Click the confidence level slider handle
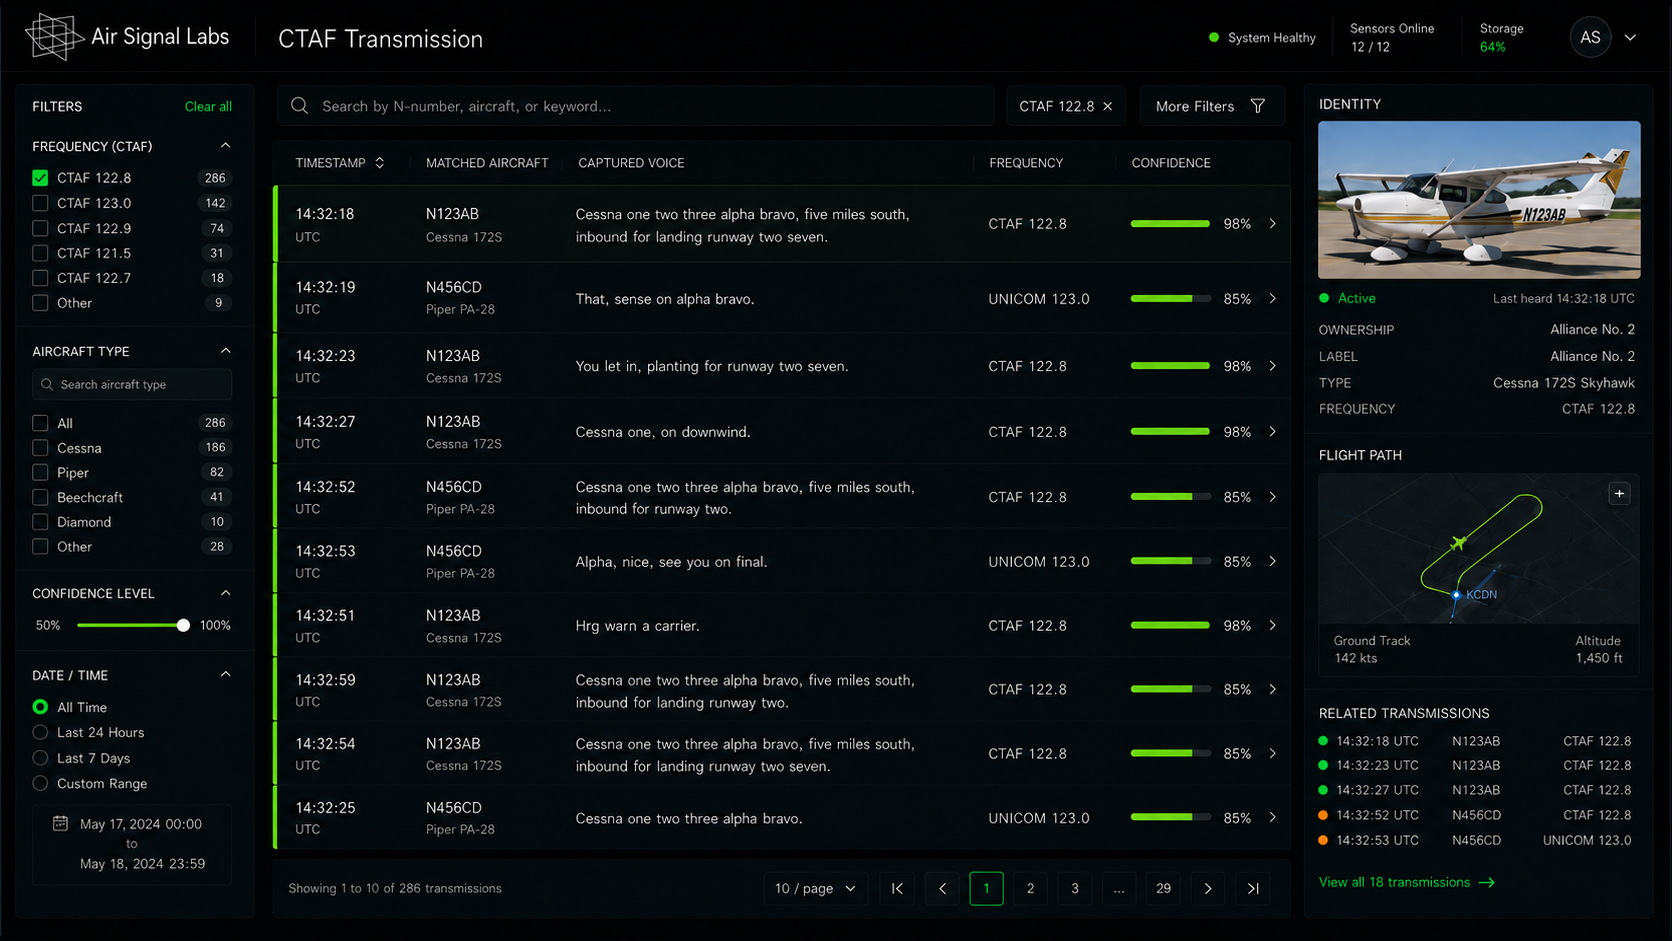Screen dimensions: 1672x941 (x=183, y=625)
